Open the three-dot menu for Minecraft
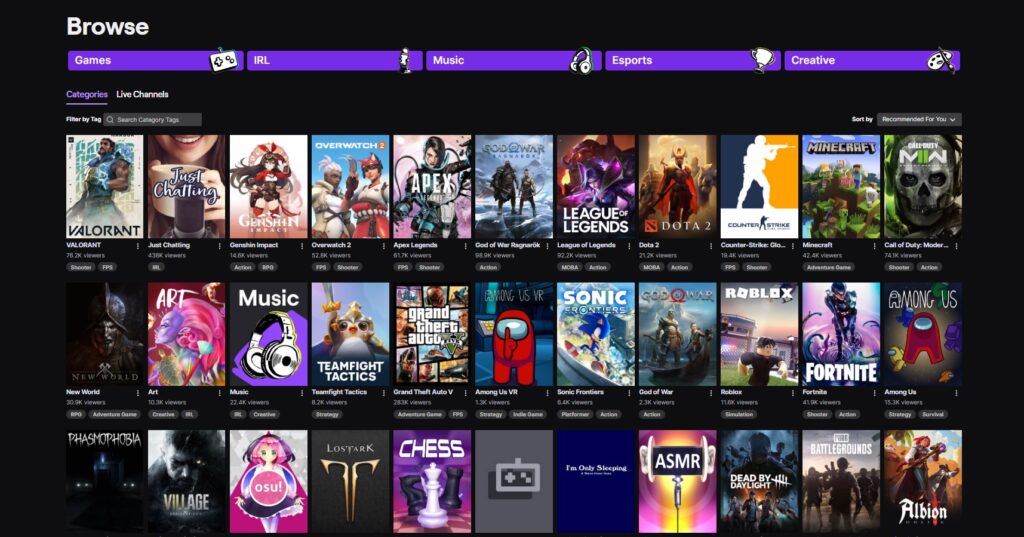This screenshot has width=1024, height=537. click(x=874, y=246)
